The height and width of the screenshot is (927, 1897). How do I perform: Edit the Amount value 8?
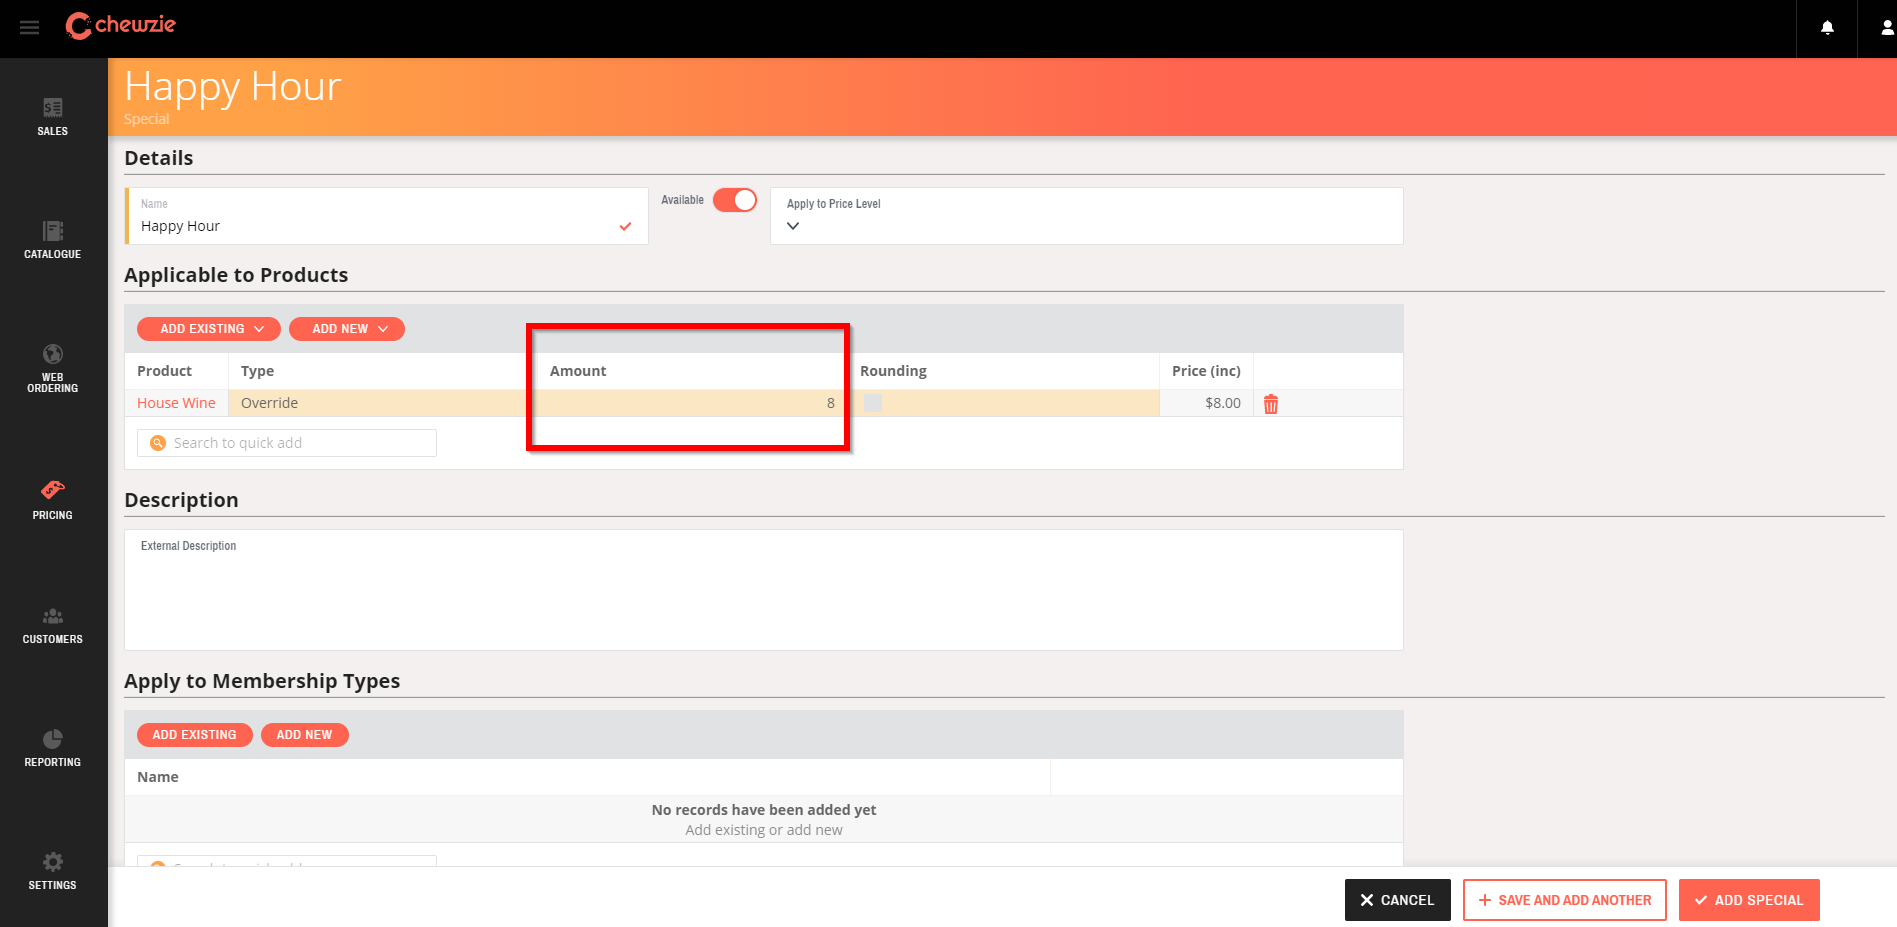pyautogui.click(x=692, y=403)
